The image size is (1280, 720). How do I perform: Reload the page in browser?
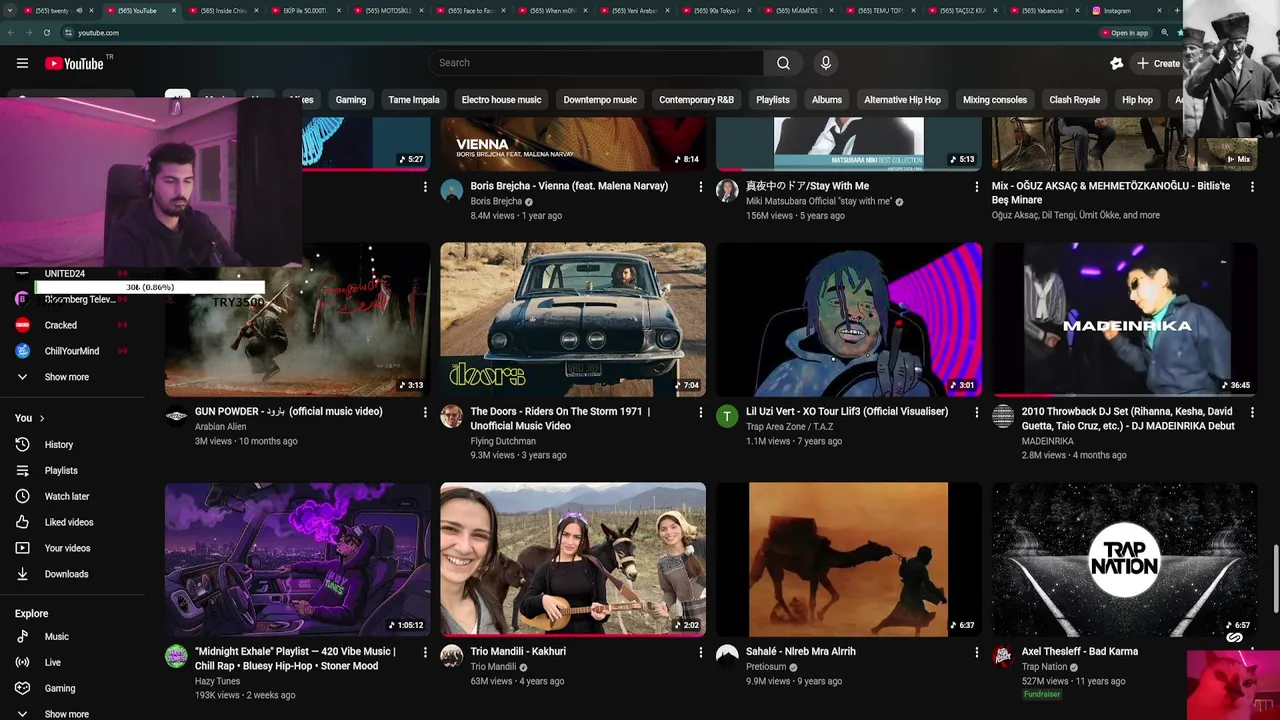[46, 32]
